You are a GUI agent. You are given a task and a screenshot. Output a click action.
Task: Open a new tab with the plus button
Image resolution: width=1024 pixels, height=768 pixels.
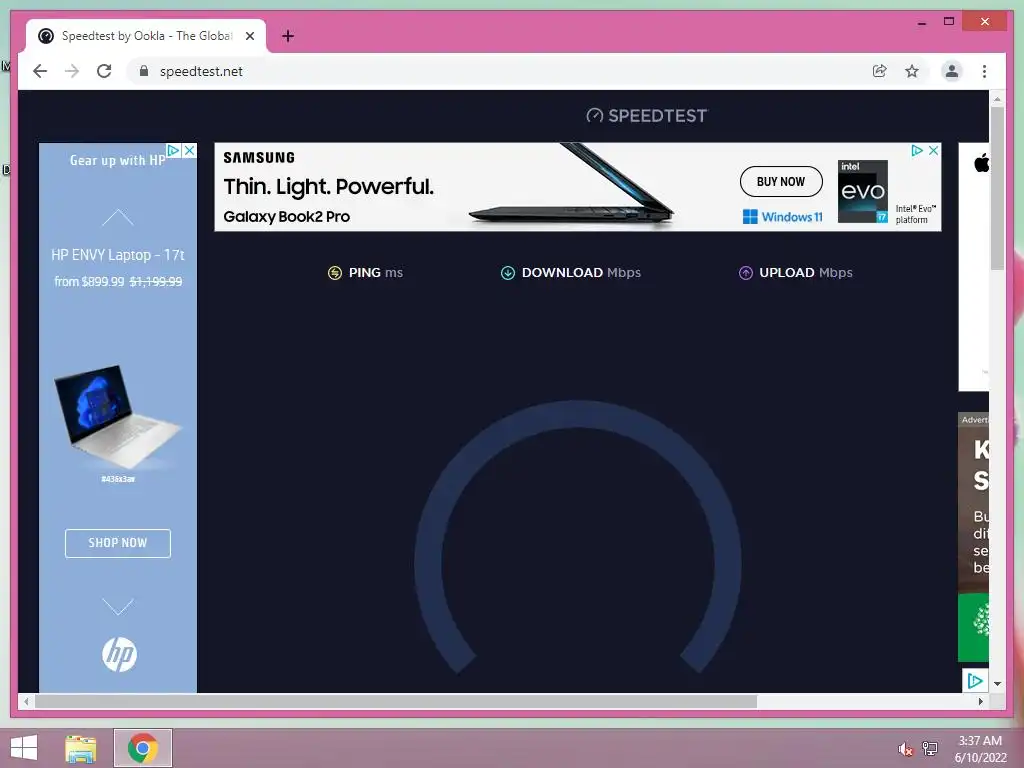click(x=288, y=36)
